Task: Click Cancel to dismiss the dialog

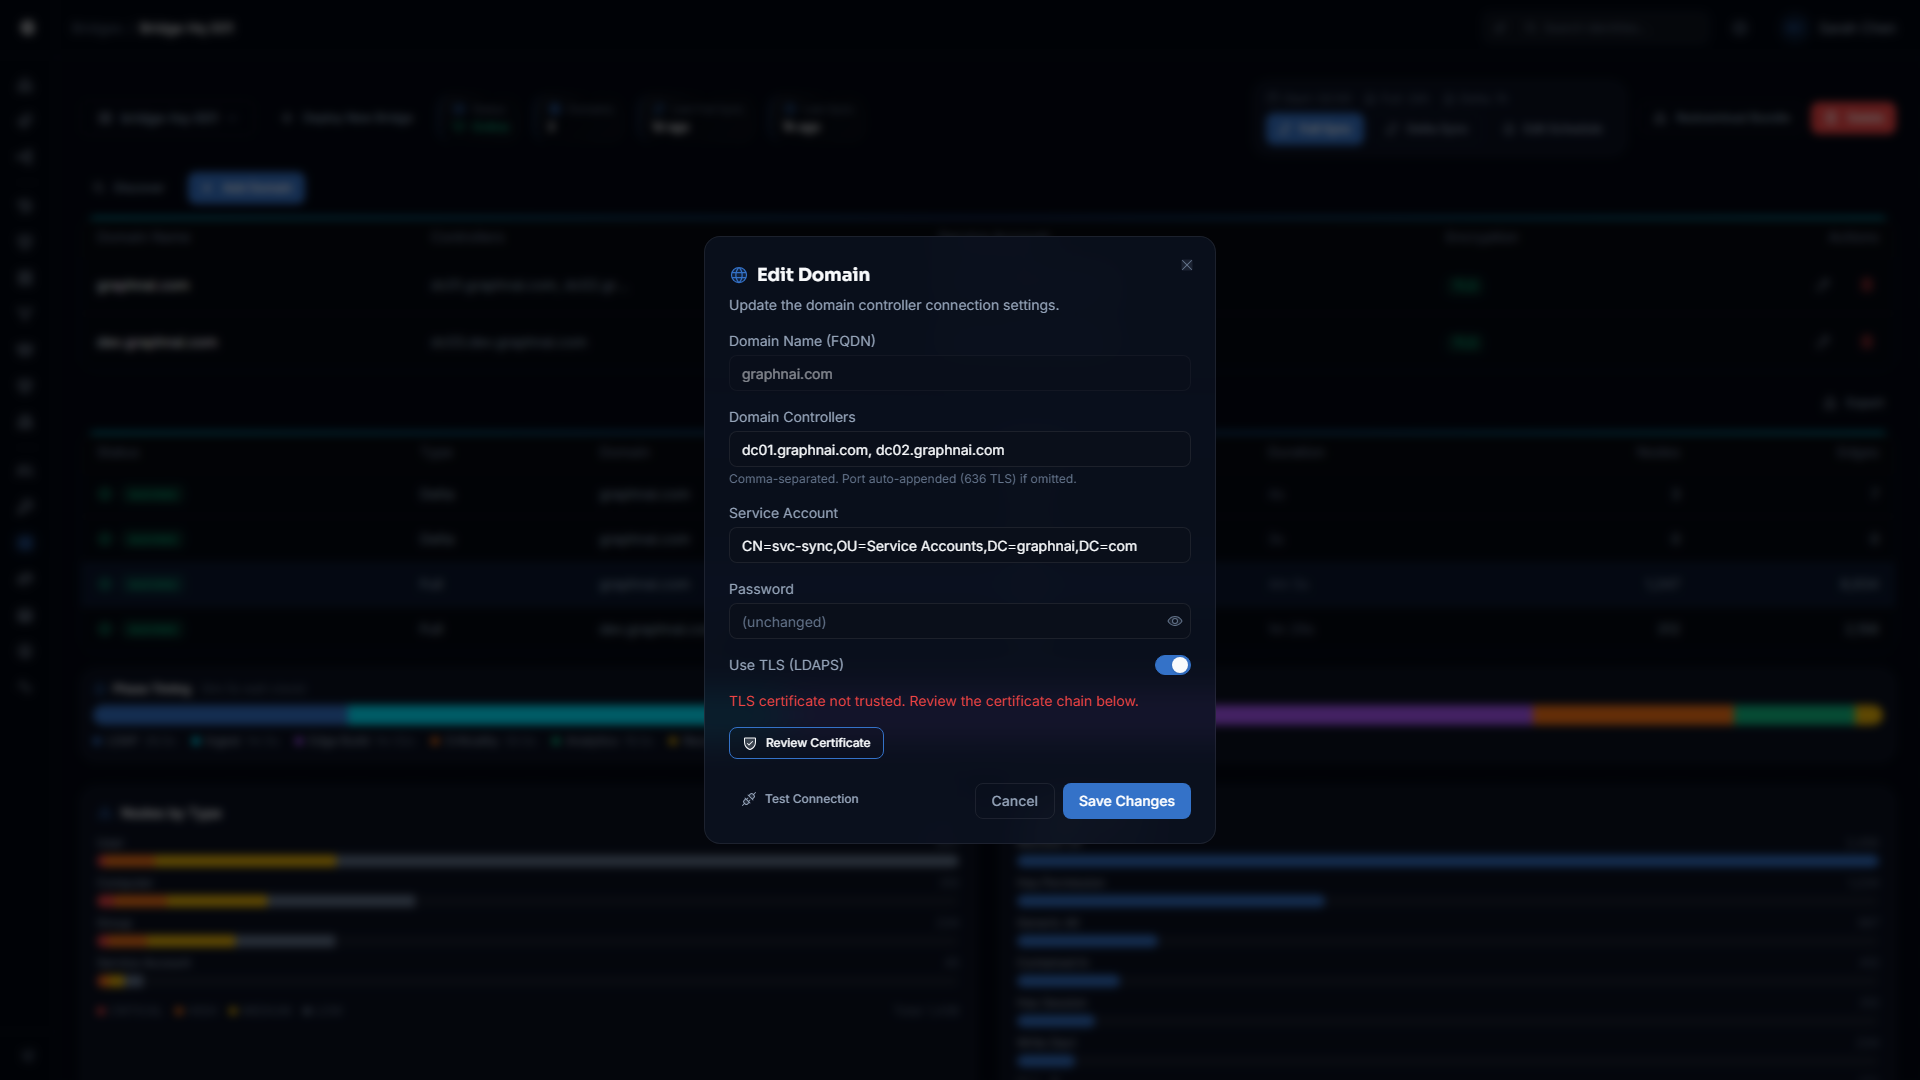Action: (x=1014, y=801)
